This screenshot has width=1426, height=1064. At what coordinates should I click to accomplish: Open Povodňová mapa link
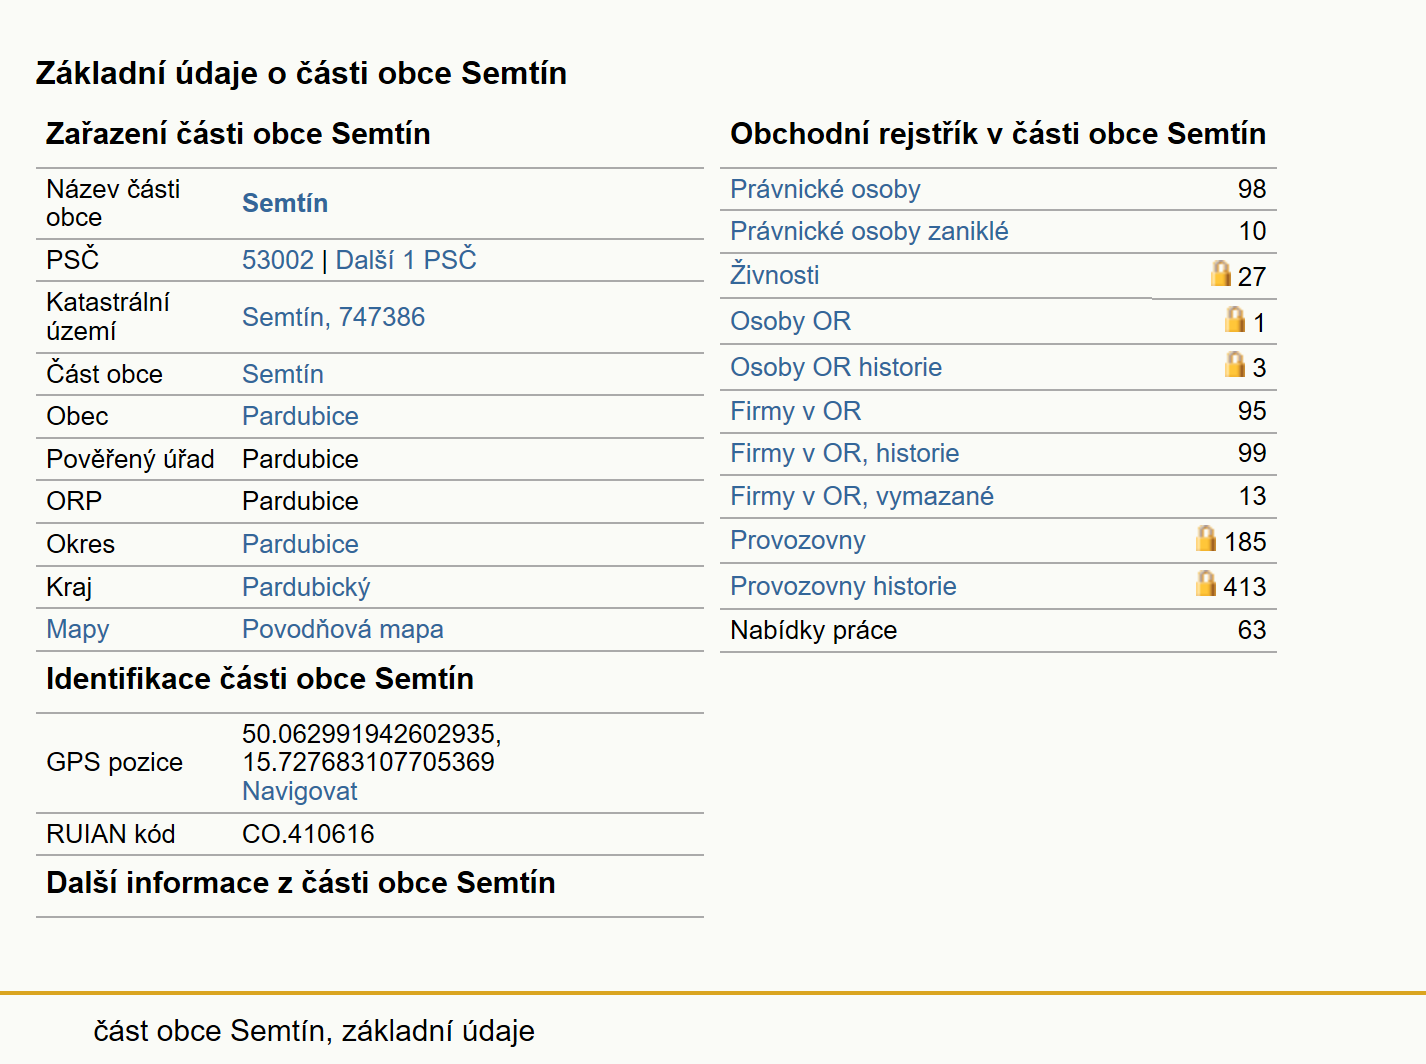(x=343, y=629)
